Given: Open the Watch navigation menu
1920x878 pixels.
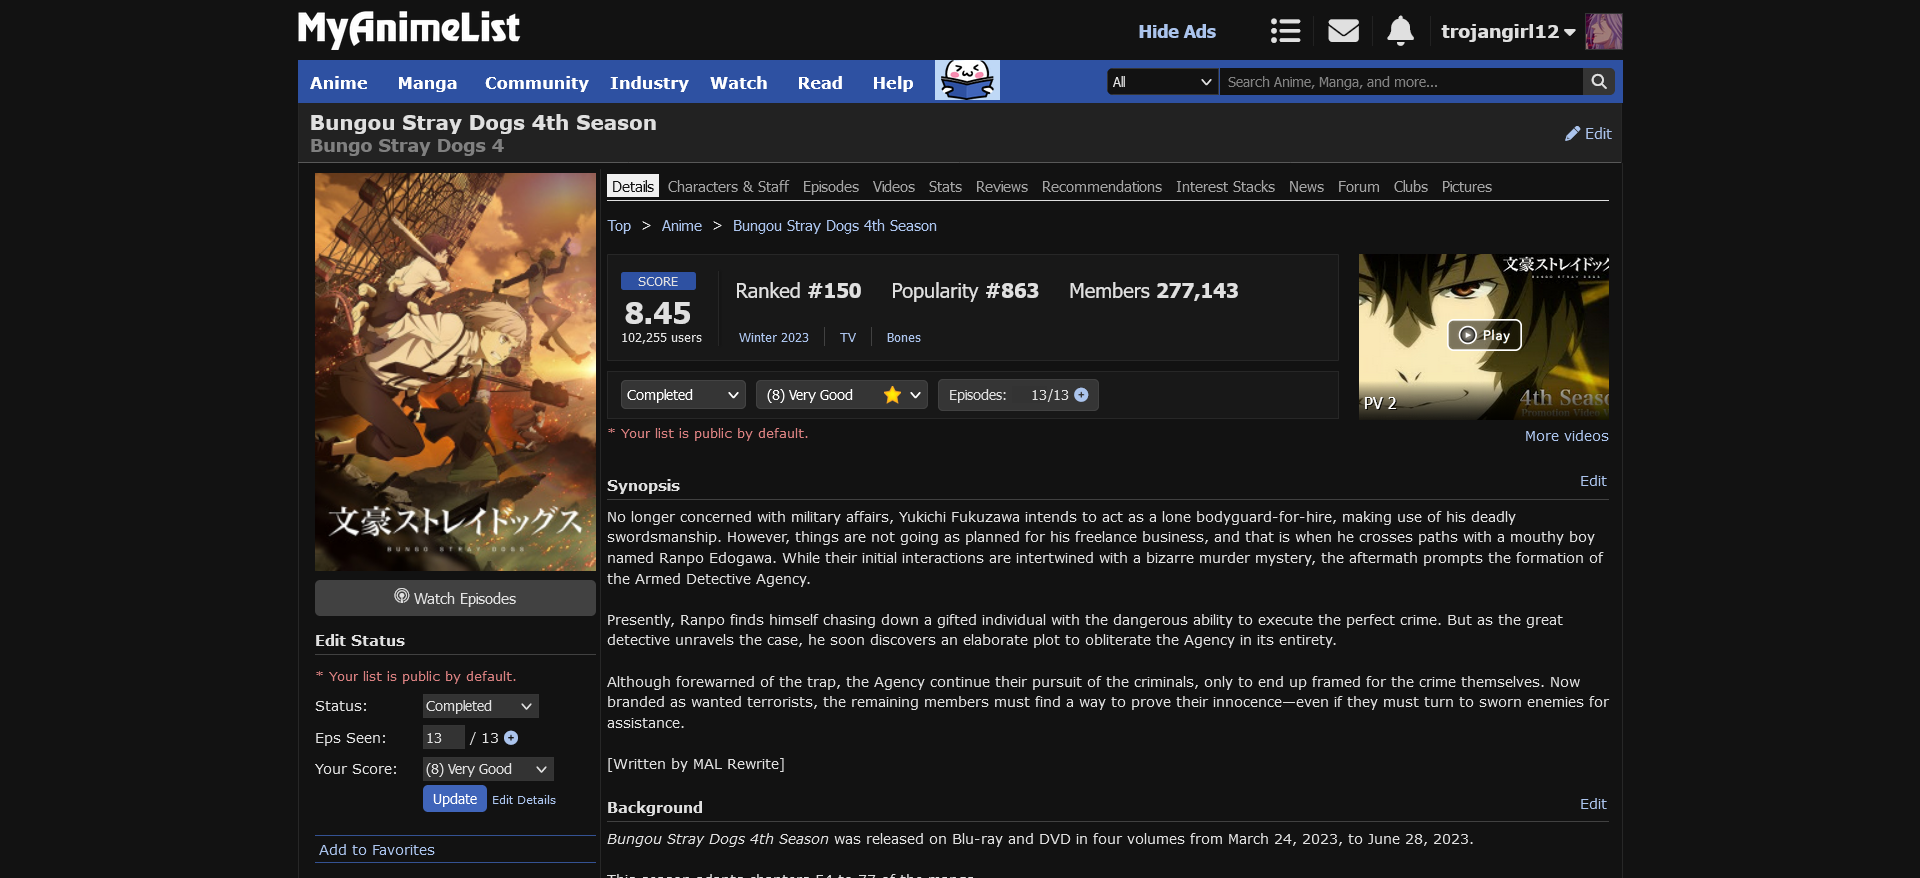Looking at the screenshot, I should pos(738,83).
